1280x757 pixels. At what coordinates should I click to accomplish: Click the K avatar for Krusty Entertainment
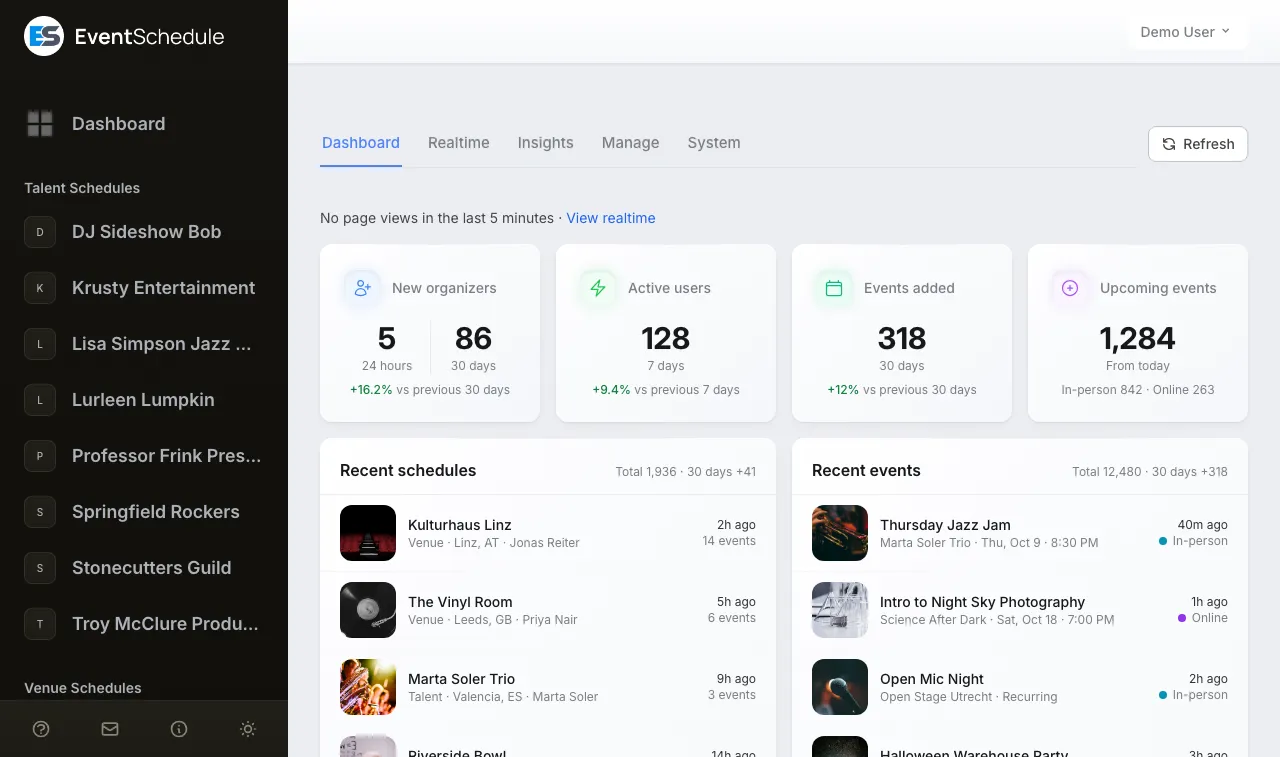tap(40, 288)
